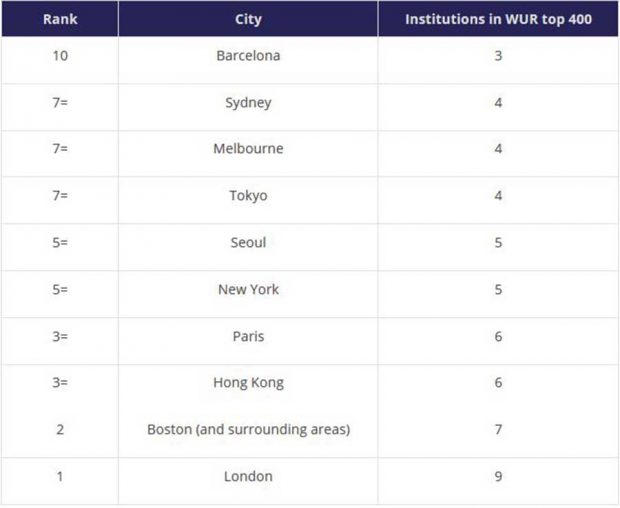Click Institutions in WUR top 400 header

pyautogui.click(x=498, y=19)
